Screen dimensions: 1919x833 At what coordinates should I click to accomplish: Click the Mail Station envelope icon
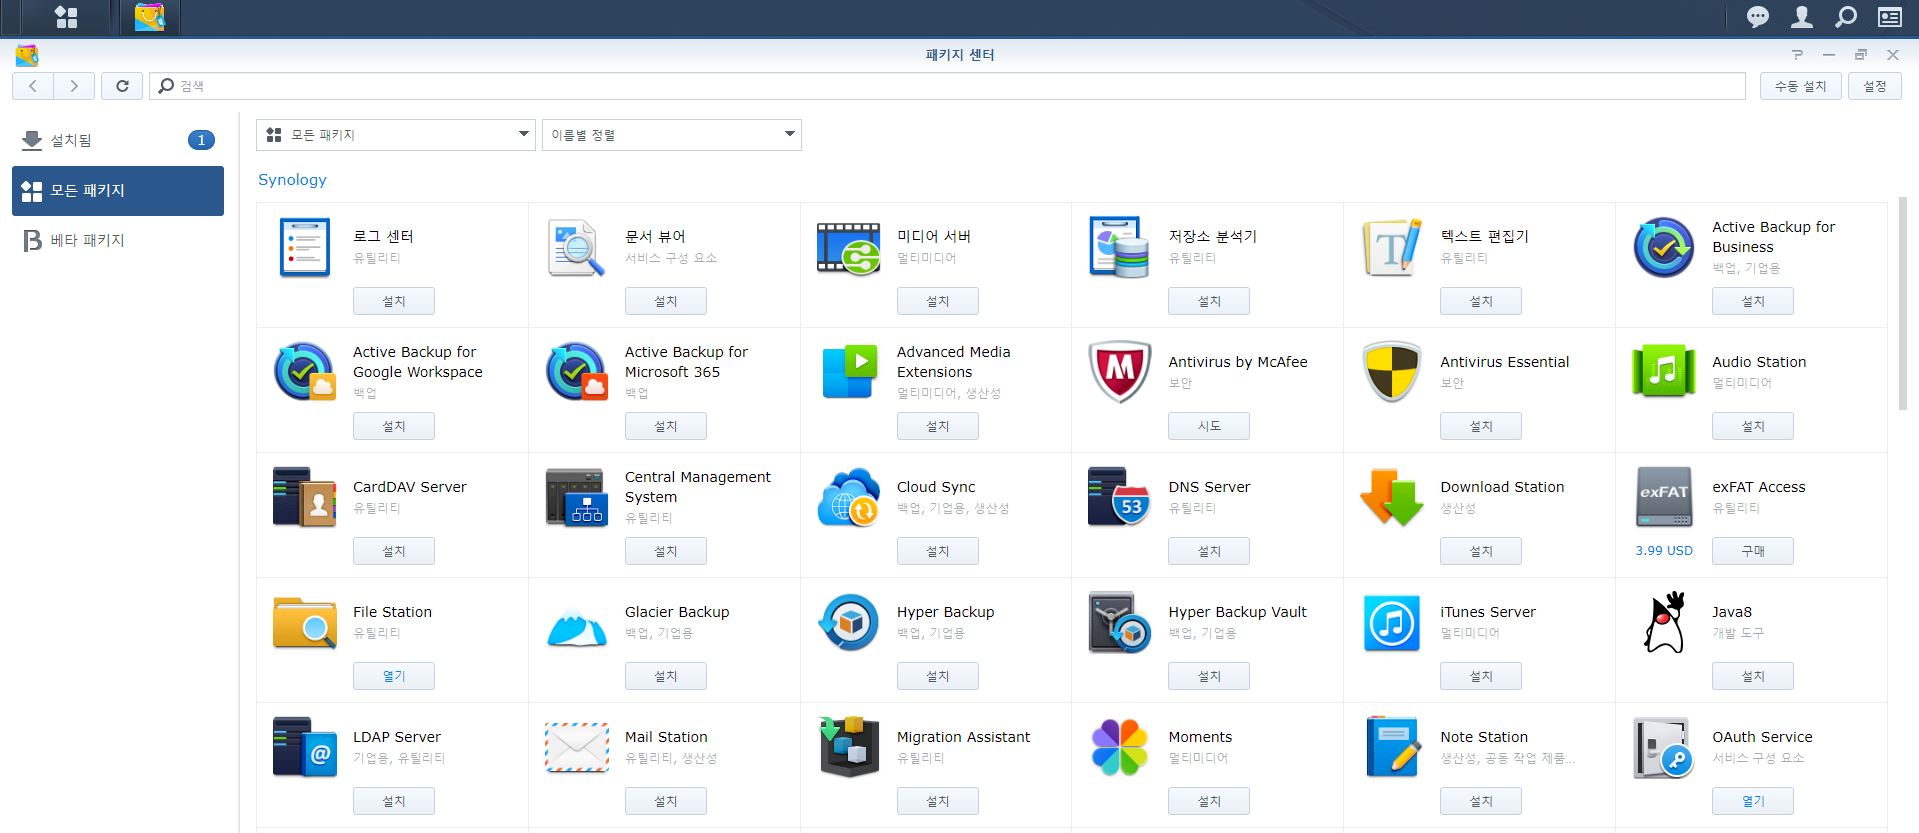tap(577, 748)
